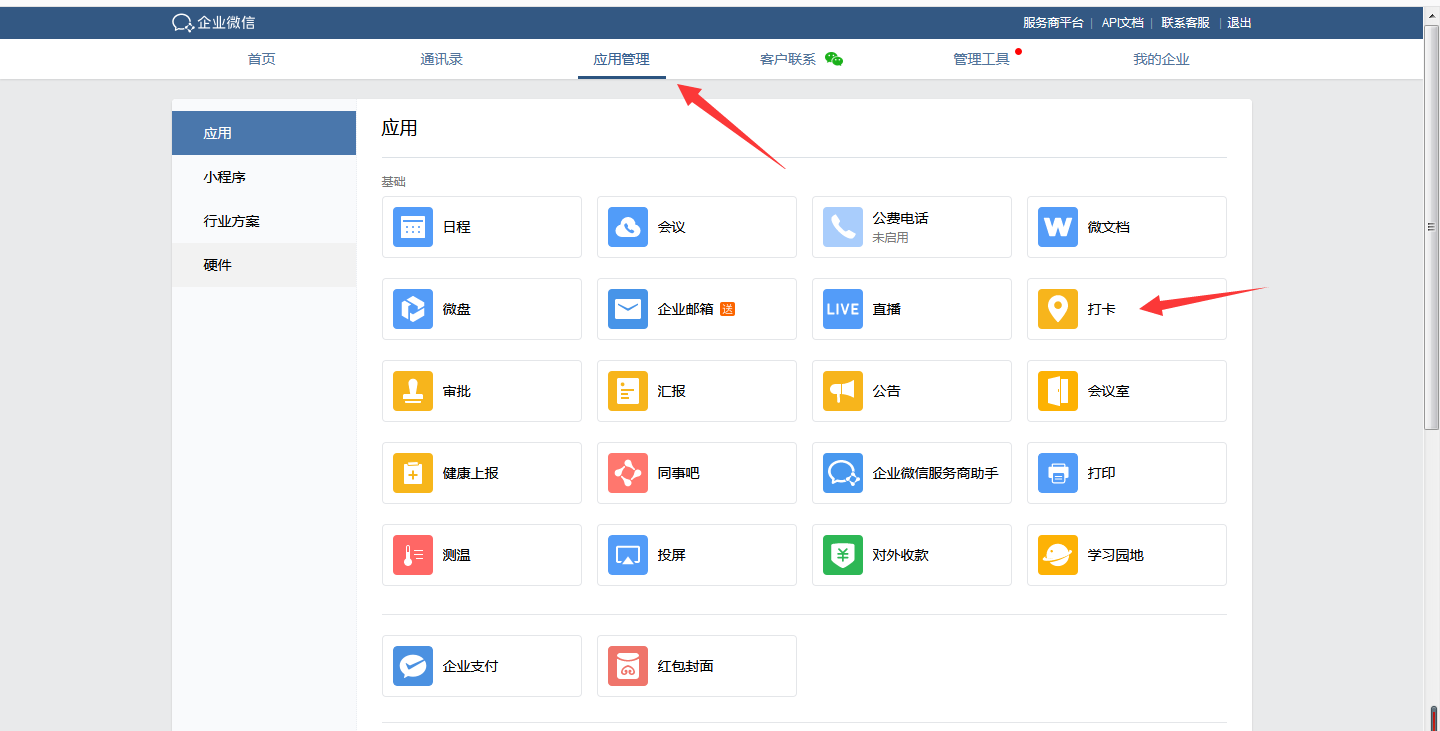Click the 汇报 report icon
Image resolution: width=1440 pixels, height=731 pixels.
[628, 391]
